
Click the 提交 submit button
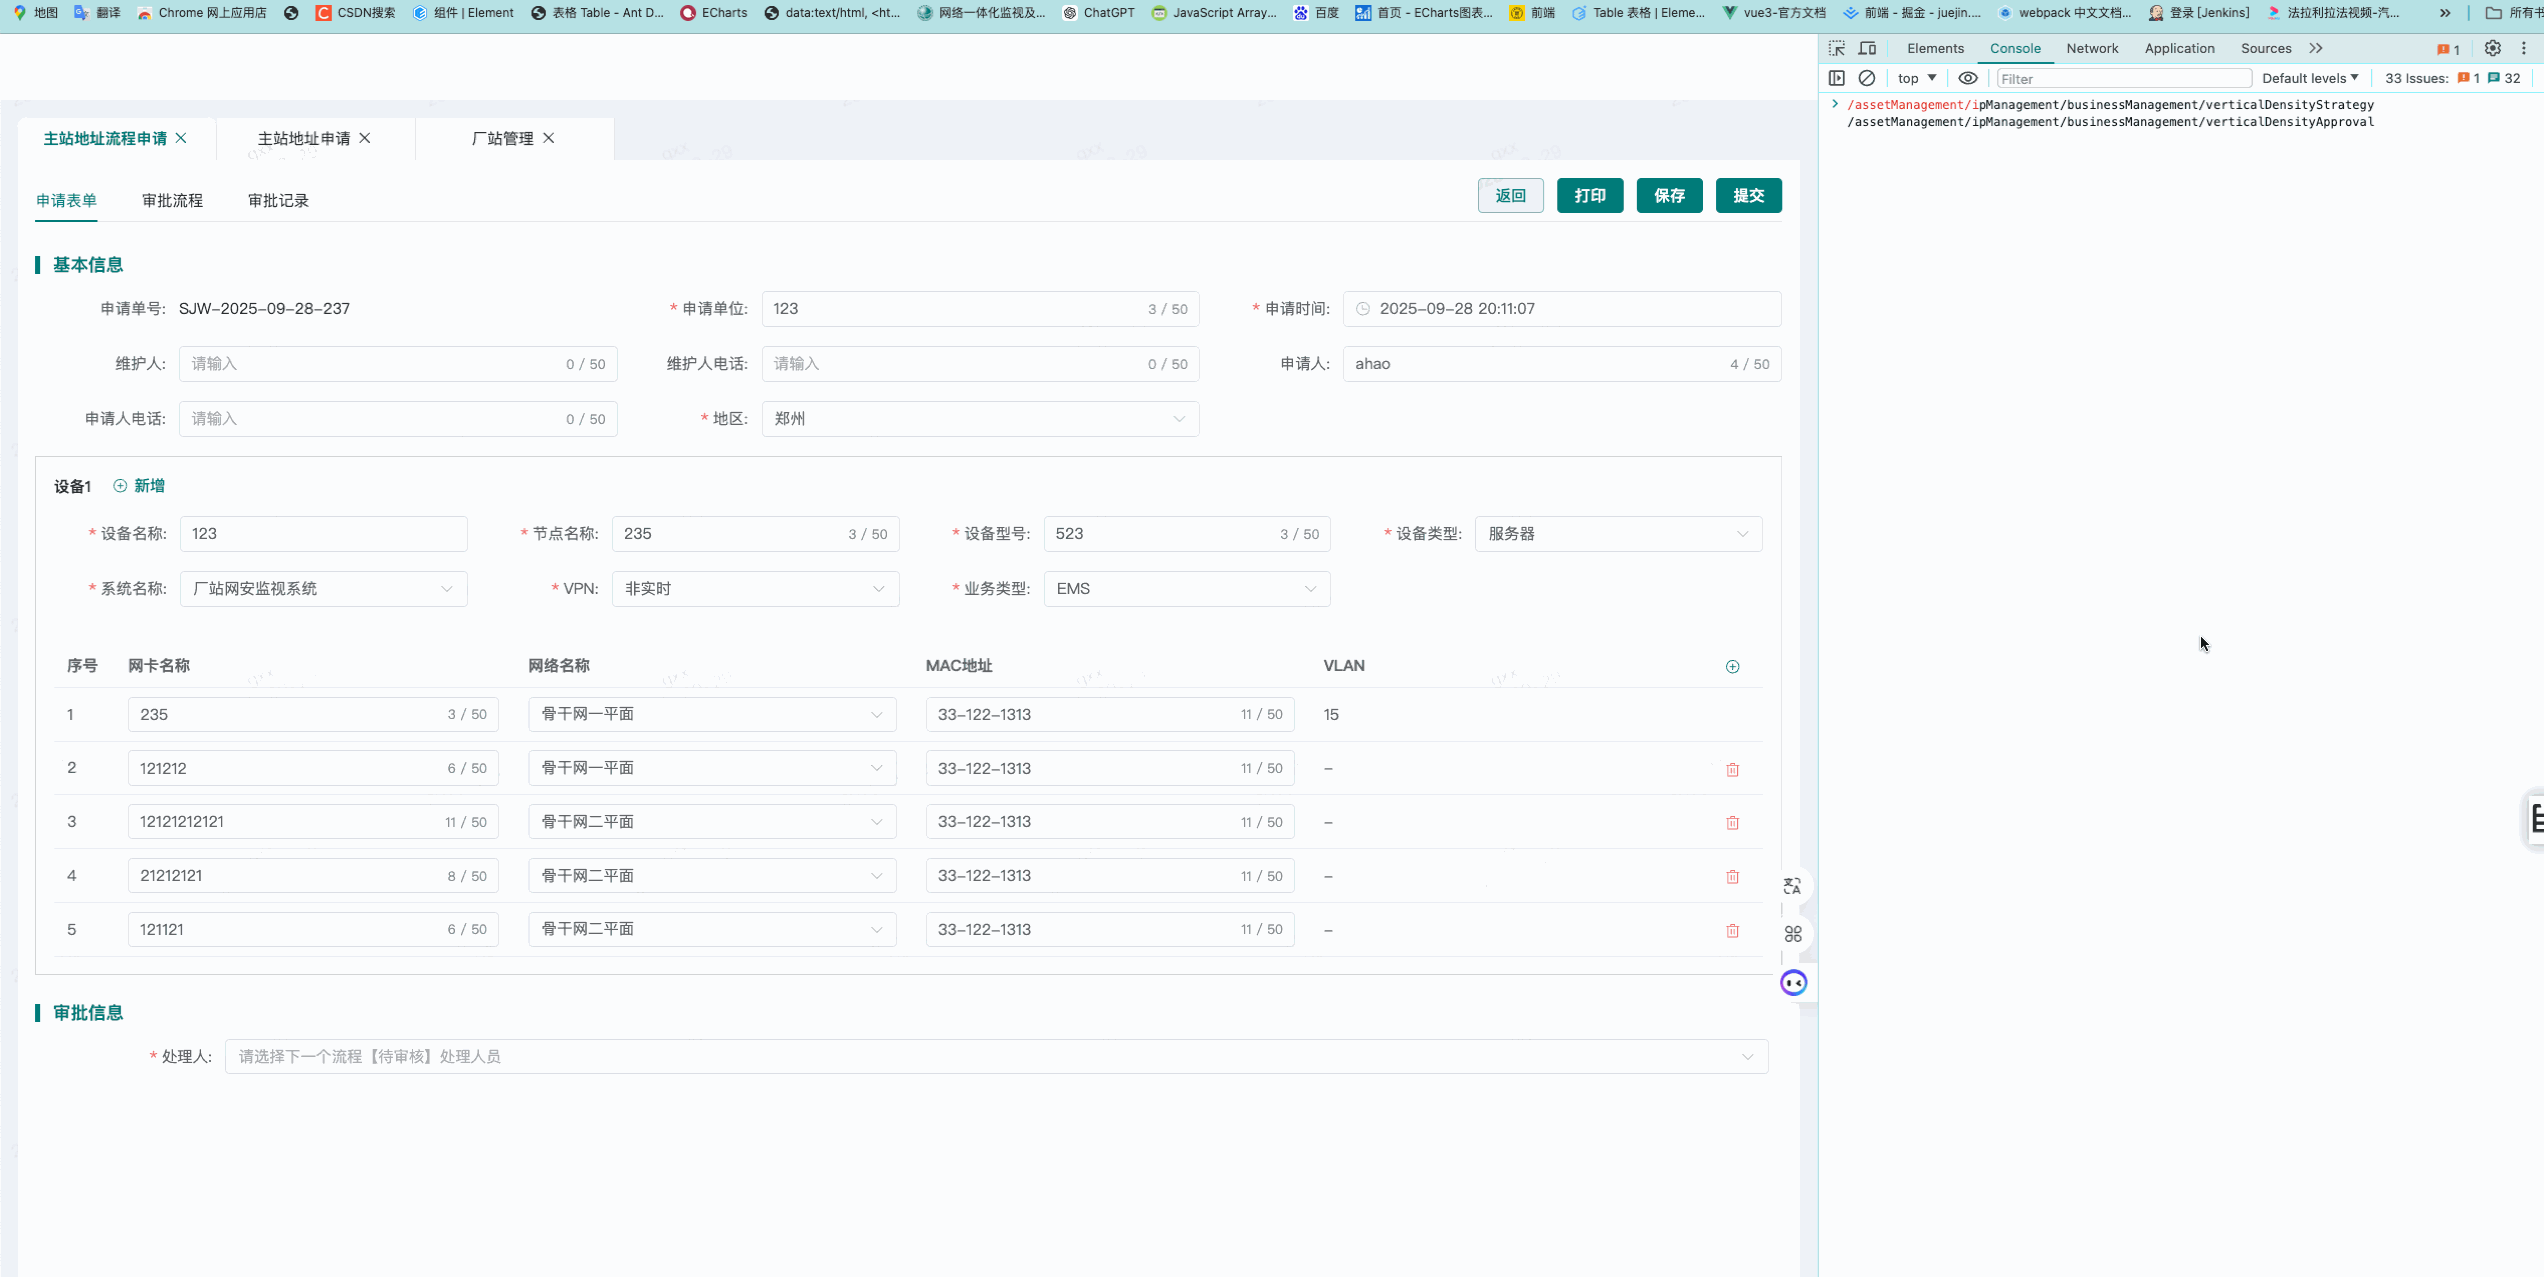coord(1749,195)
